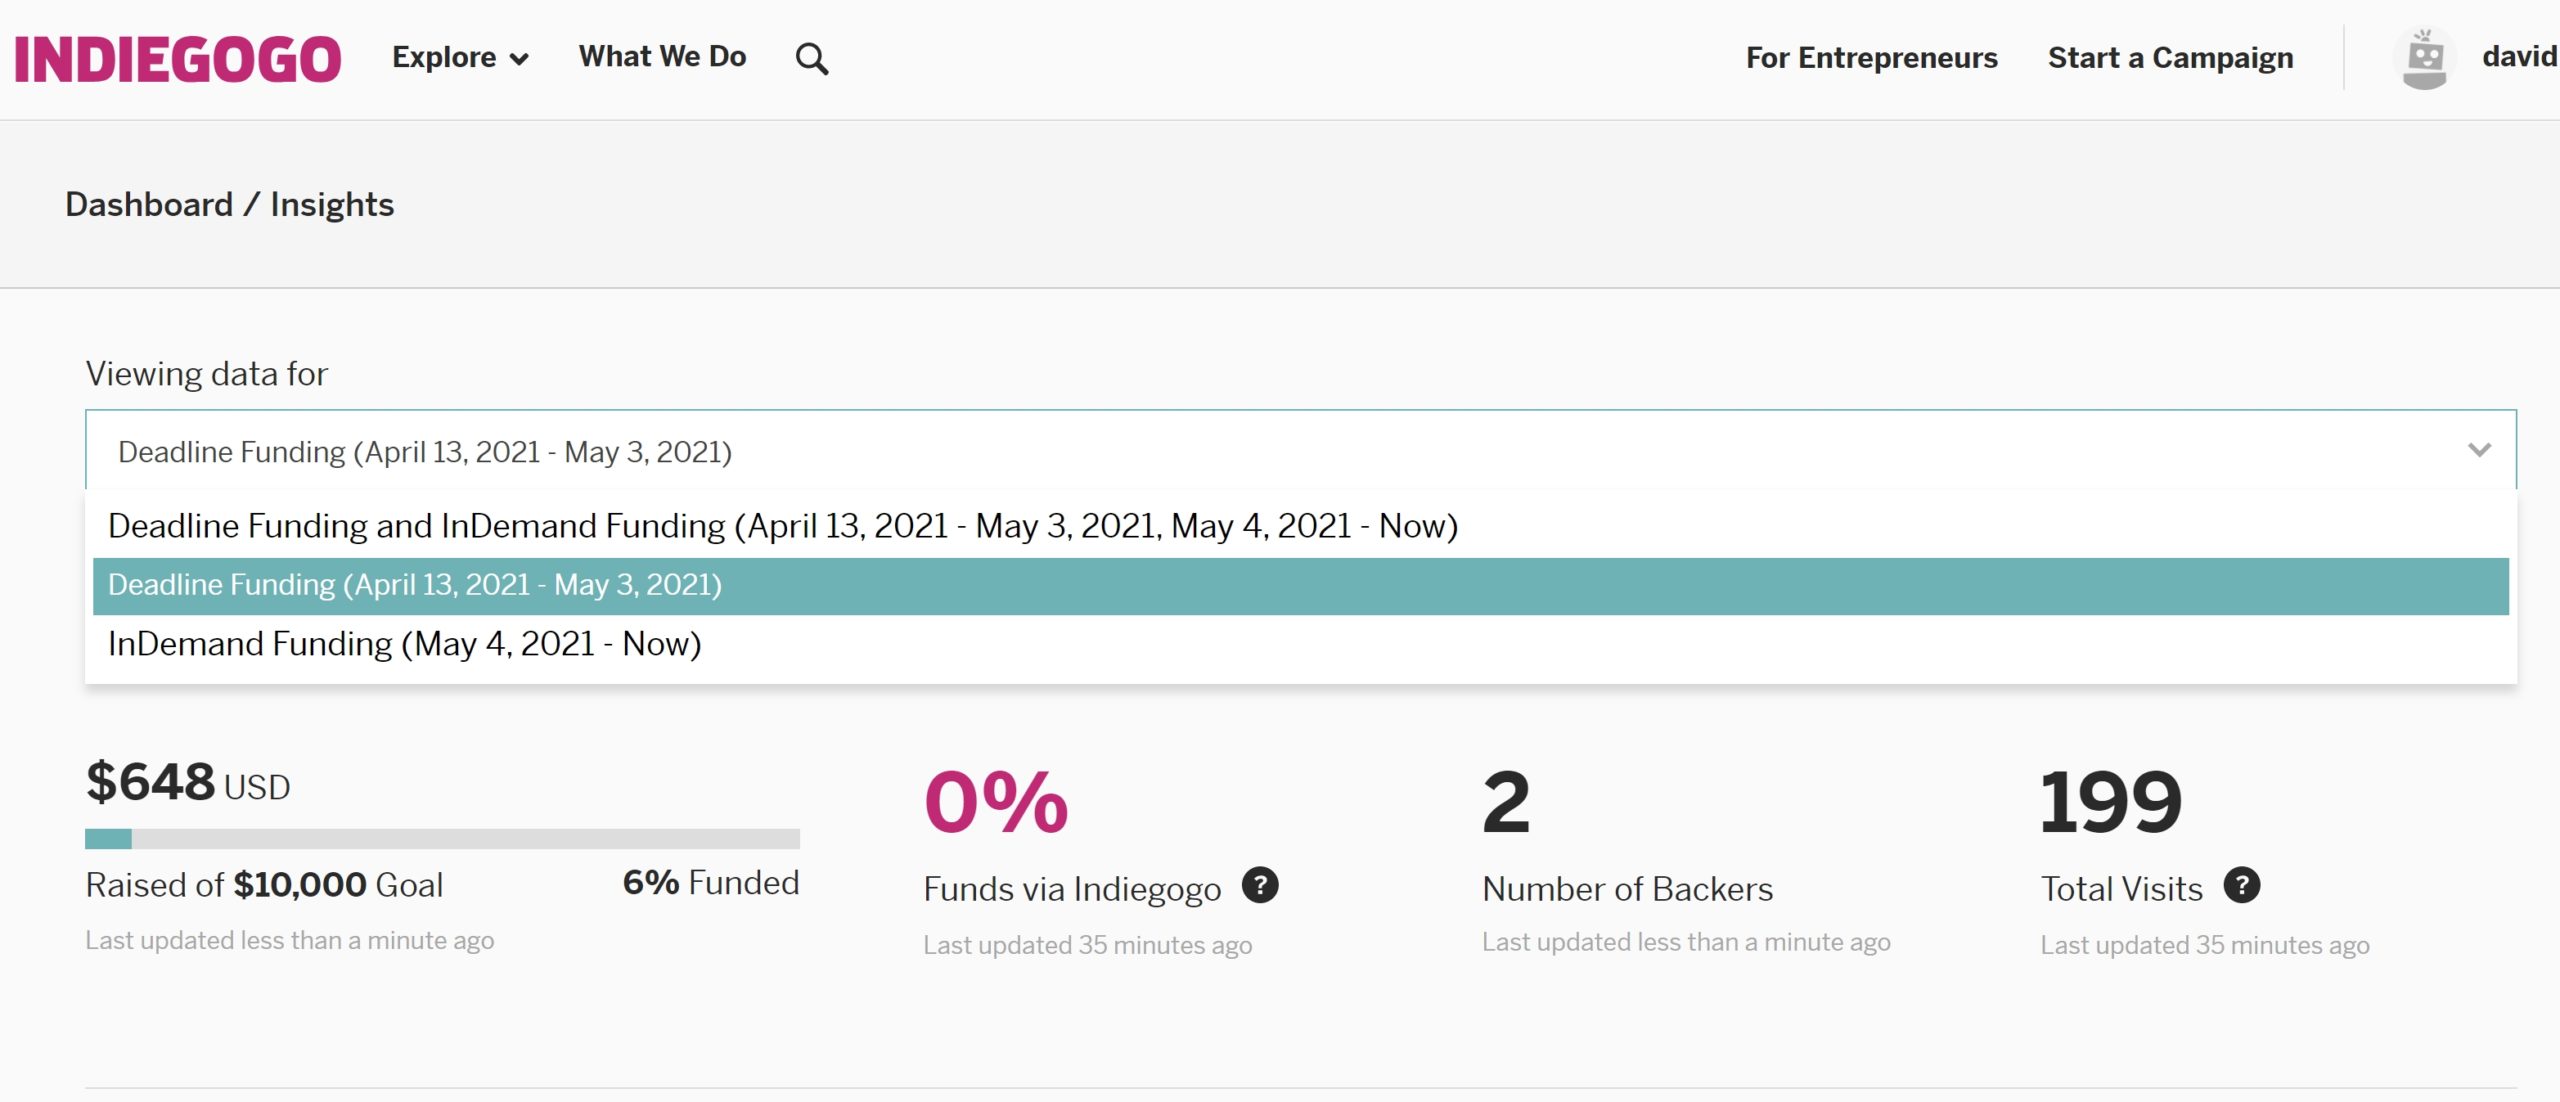Click the $648 USD raised amount

pyautogui.click(x=188, y=782)
